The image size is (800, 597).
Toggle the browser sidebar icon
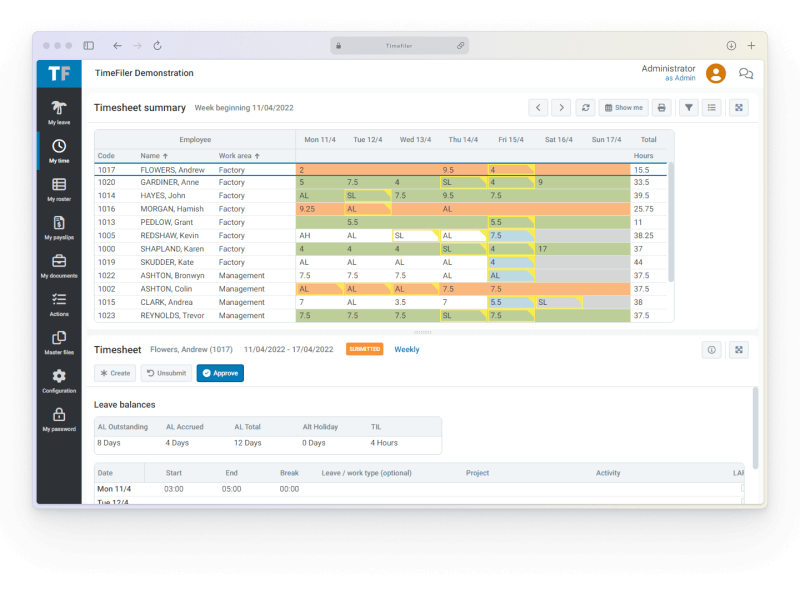pos(89,45)
